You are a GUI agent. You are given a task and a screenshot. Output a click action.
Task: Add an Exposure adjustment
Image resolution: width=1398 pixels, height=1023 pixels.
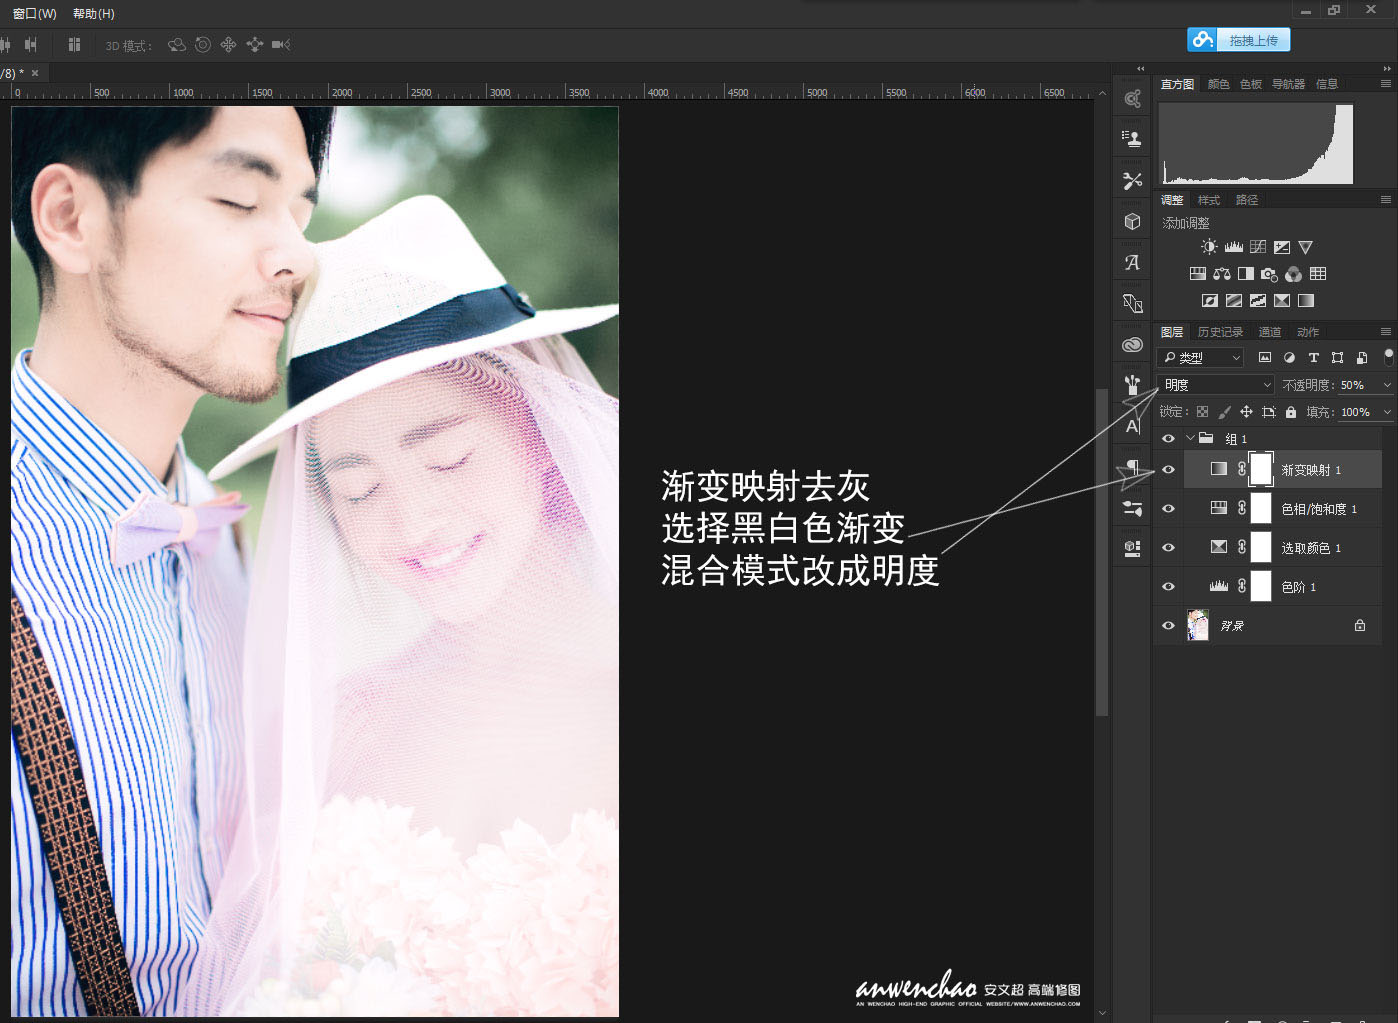pyautogui.click(x=1282, y=247)
